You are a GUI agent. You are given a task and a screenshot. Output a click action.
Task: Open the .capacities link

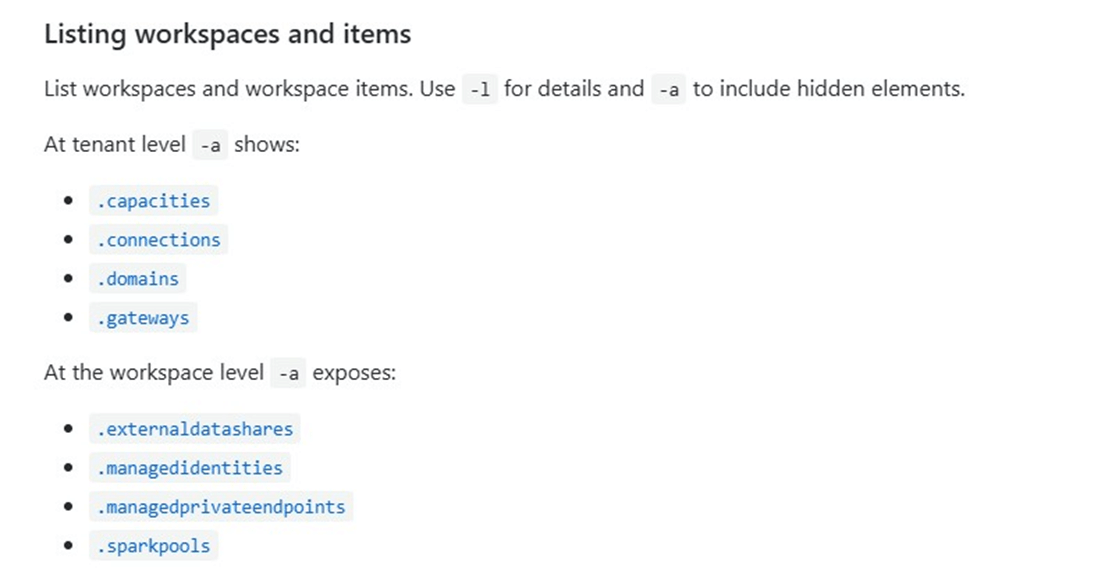pos(153,201)
